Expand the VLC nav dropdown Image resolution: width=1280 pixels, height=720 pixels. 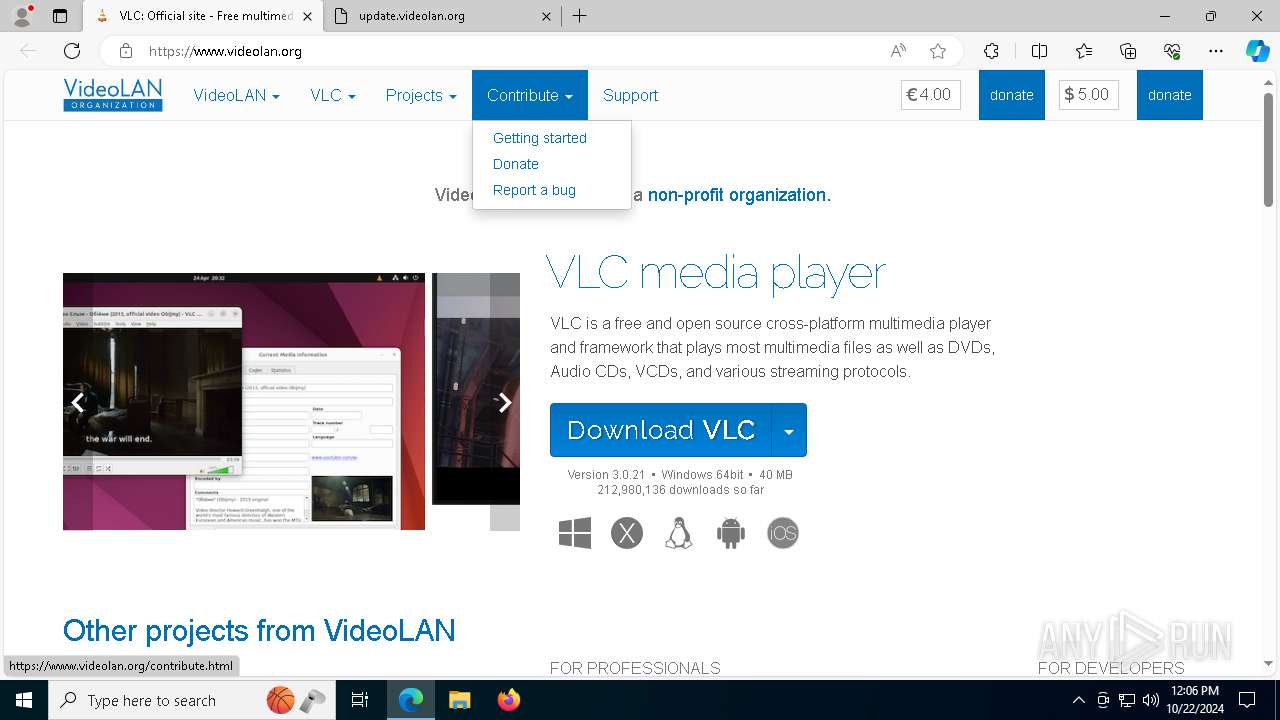click(x=333, y=95)
